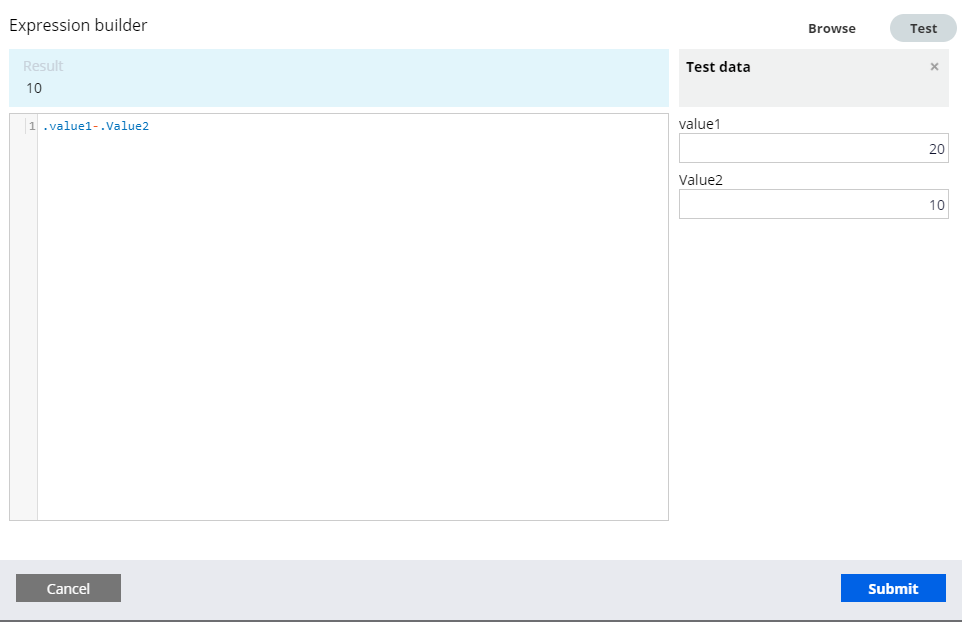Click the value1 field label
This screenshot has width=962, height=622.
[698, 123]
